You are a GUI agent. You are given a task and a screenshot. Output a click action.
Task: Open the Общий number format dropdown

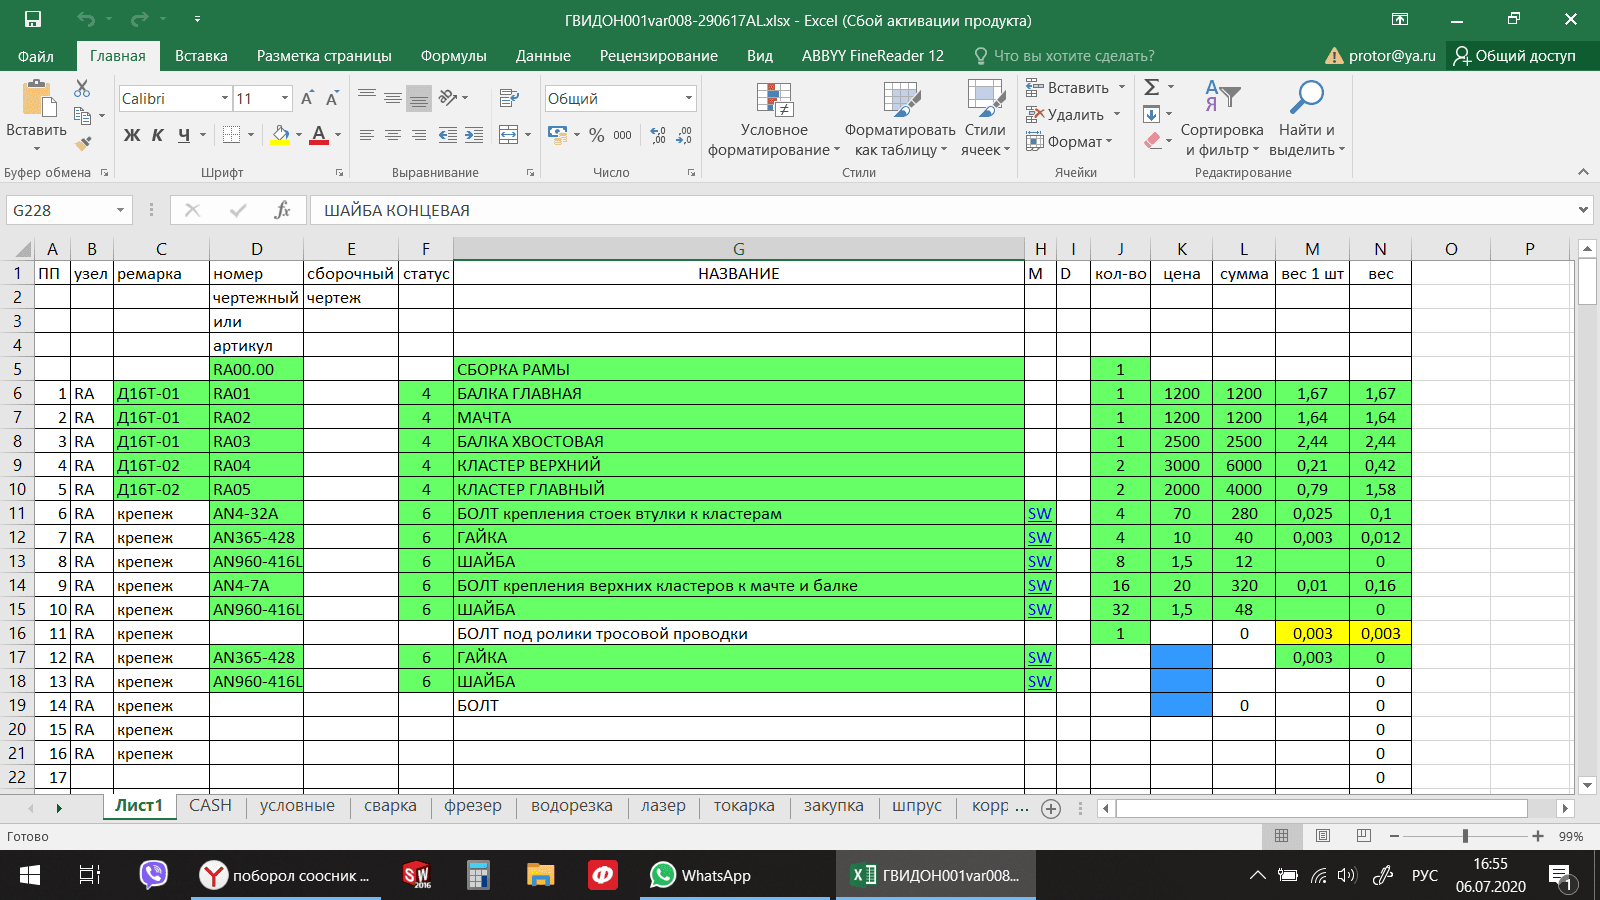coord(689,98)
